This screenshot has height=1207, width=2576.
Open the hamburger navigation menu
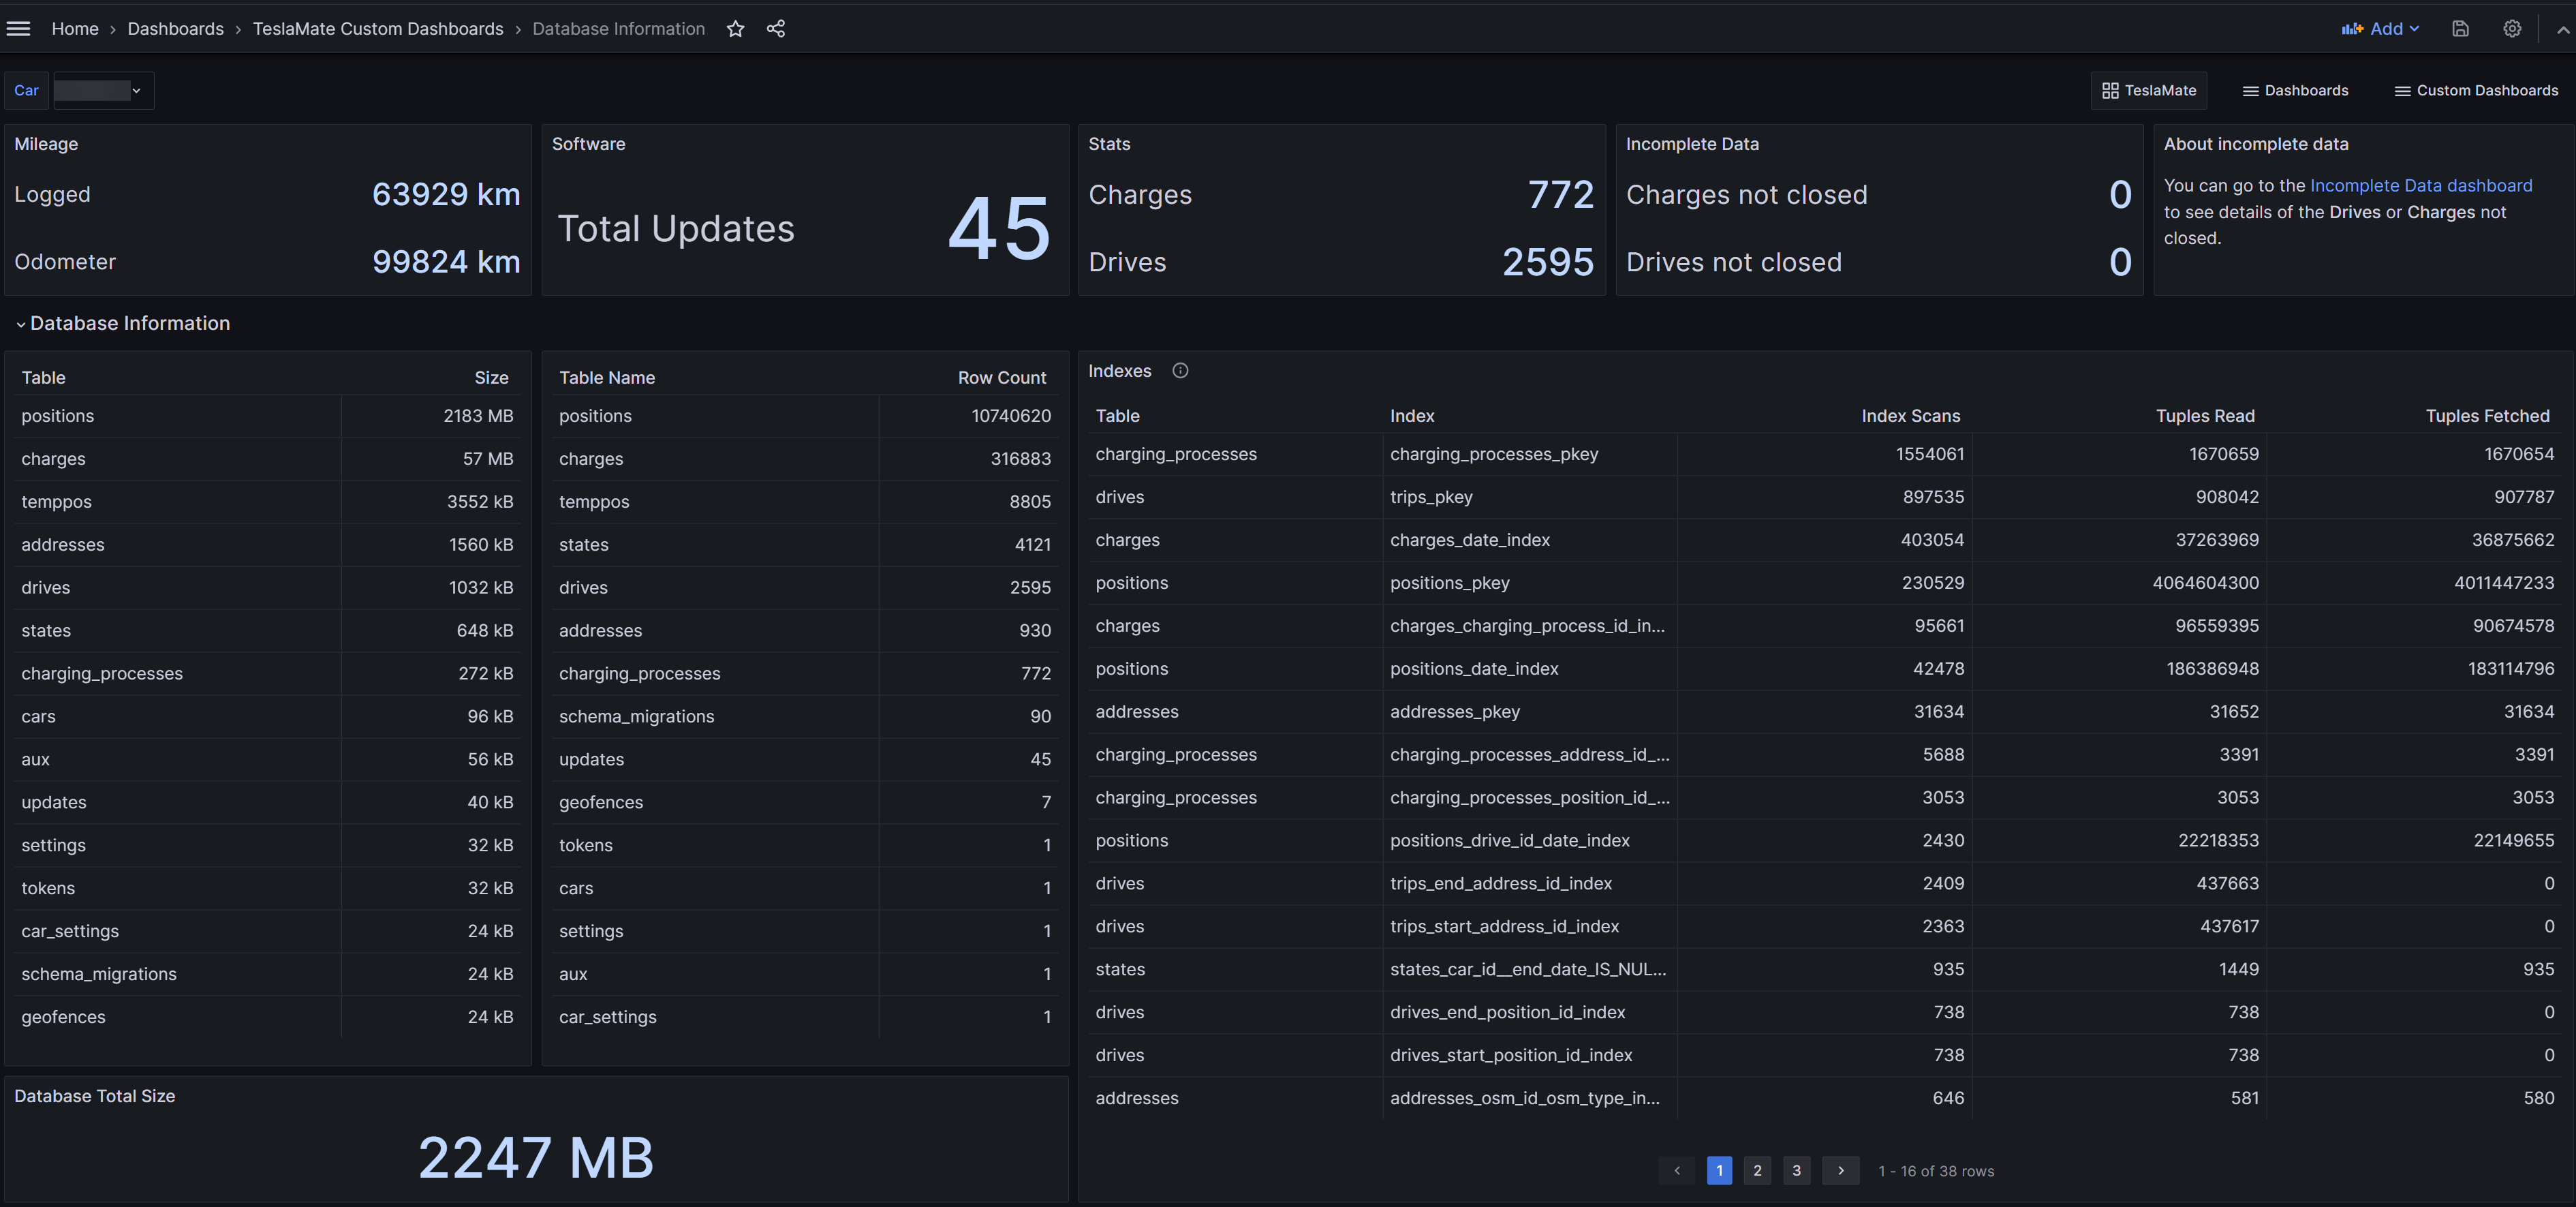[x=18, y=29]
